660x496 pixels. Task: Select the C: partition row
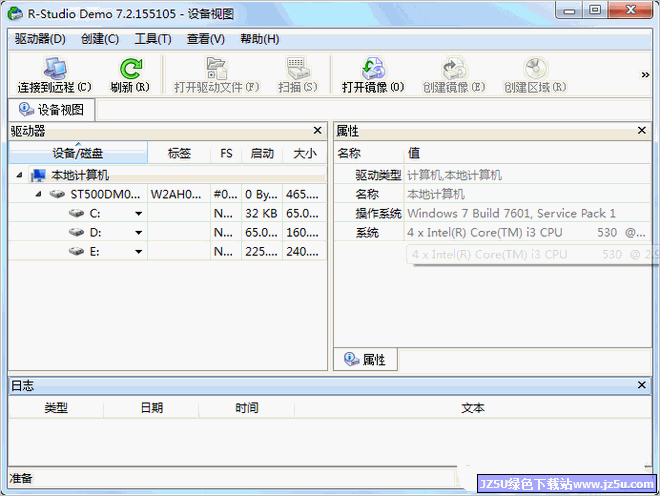click(x=168, y=213)
